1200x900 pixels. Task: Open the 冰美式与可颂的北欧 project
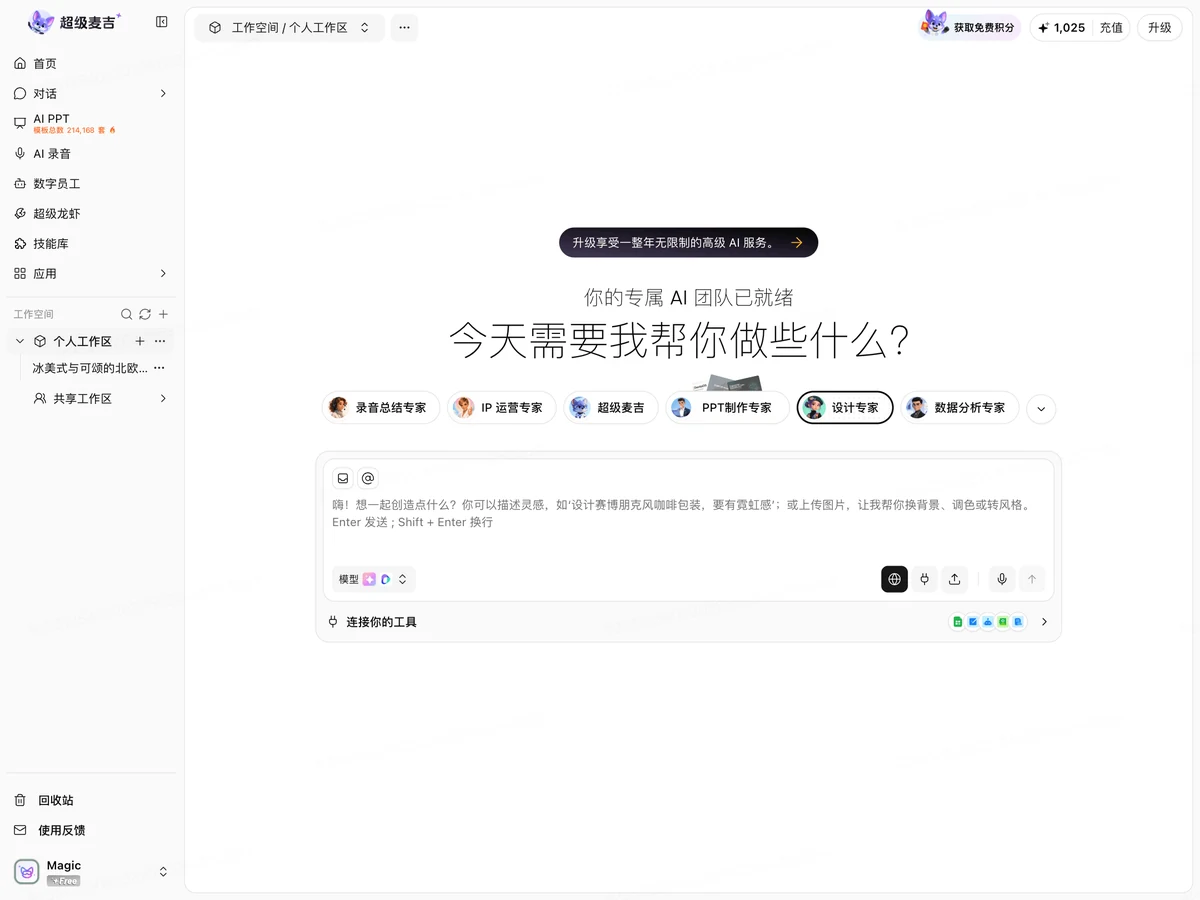click(x=90, y=368)
